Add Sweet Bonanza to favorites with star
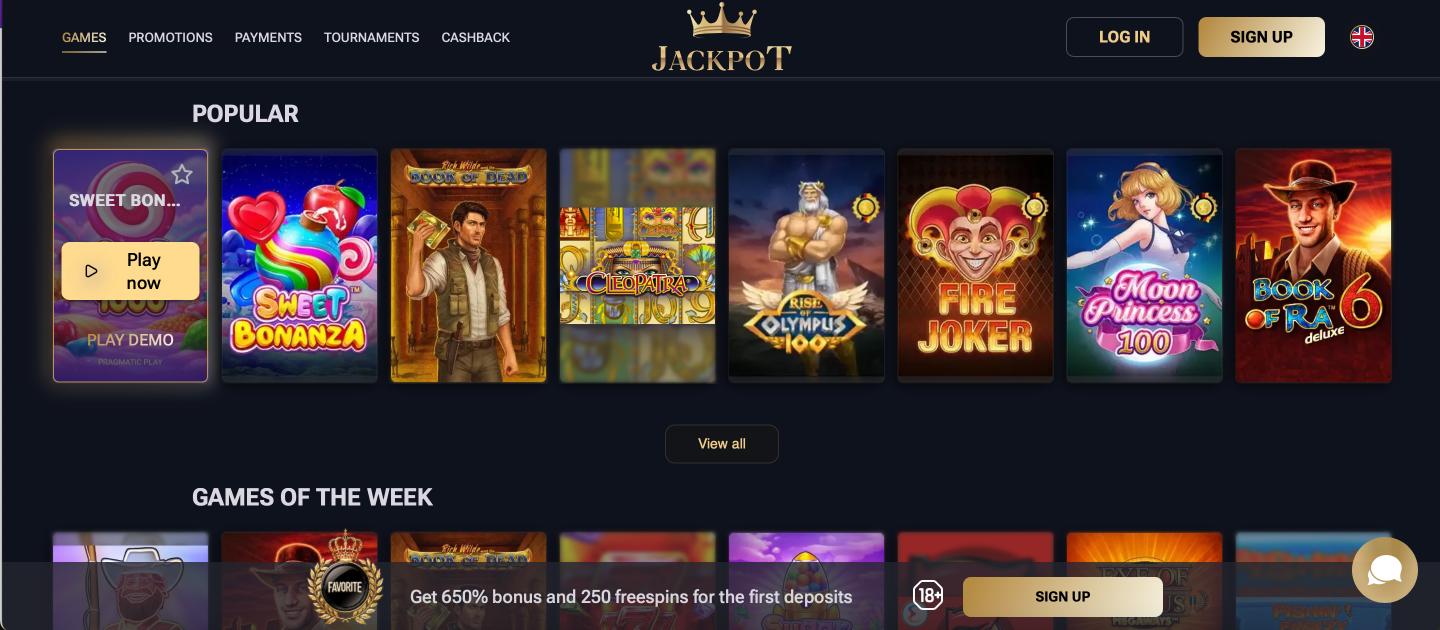This screenshot has width=1440, height=630. 182,175
